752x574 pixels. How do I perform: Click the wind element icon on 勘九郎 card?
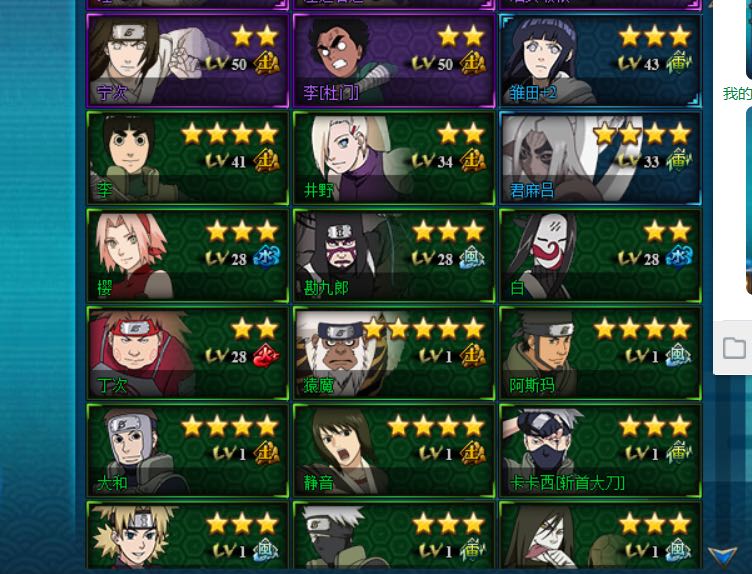[472, 259]
